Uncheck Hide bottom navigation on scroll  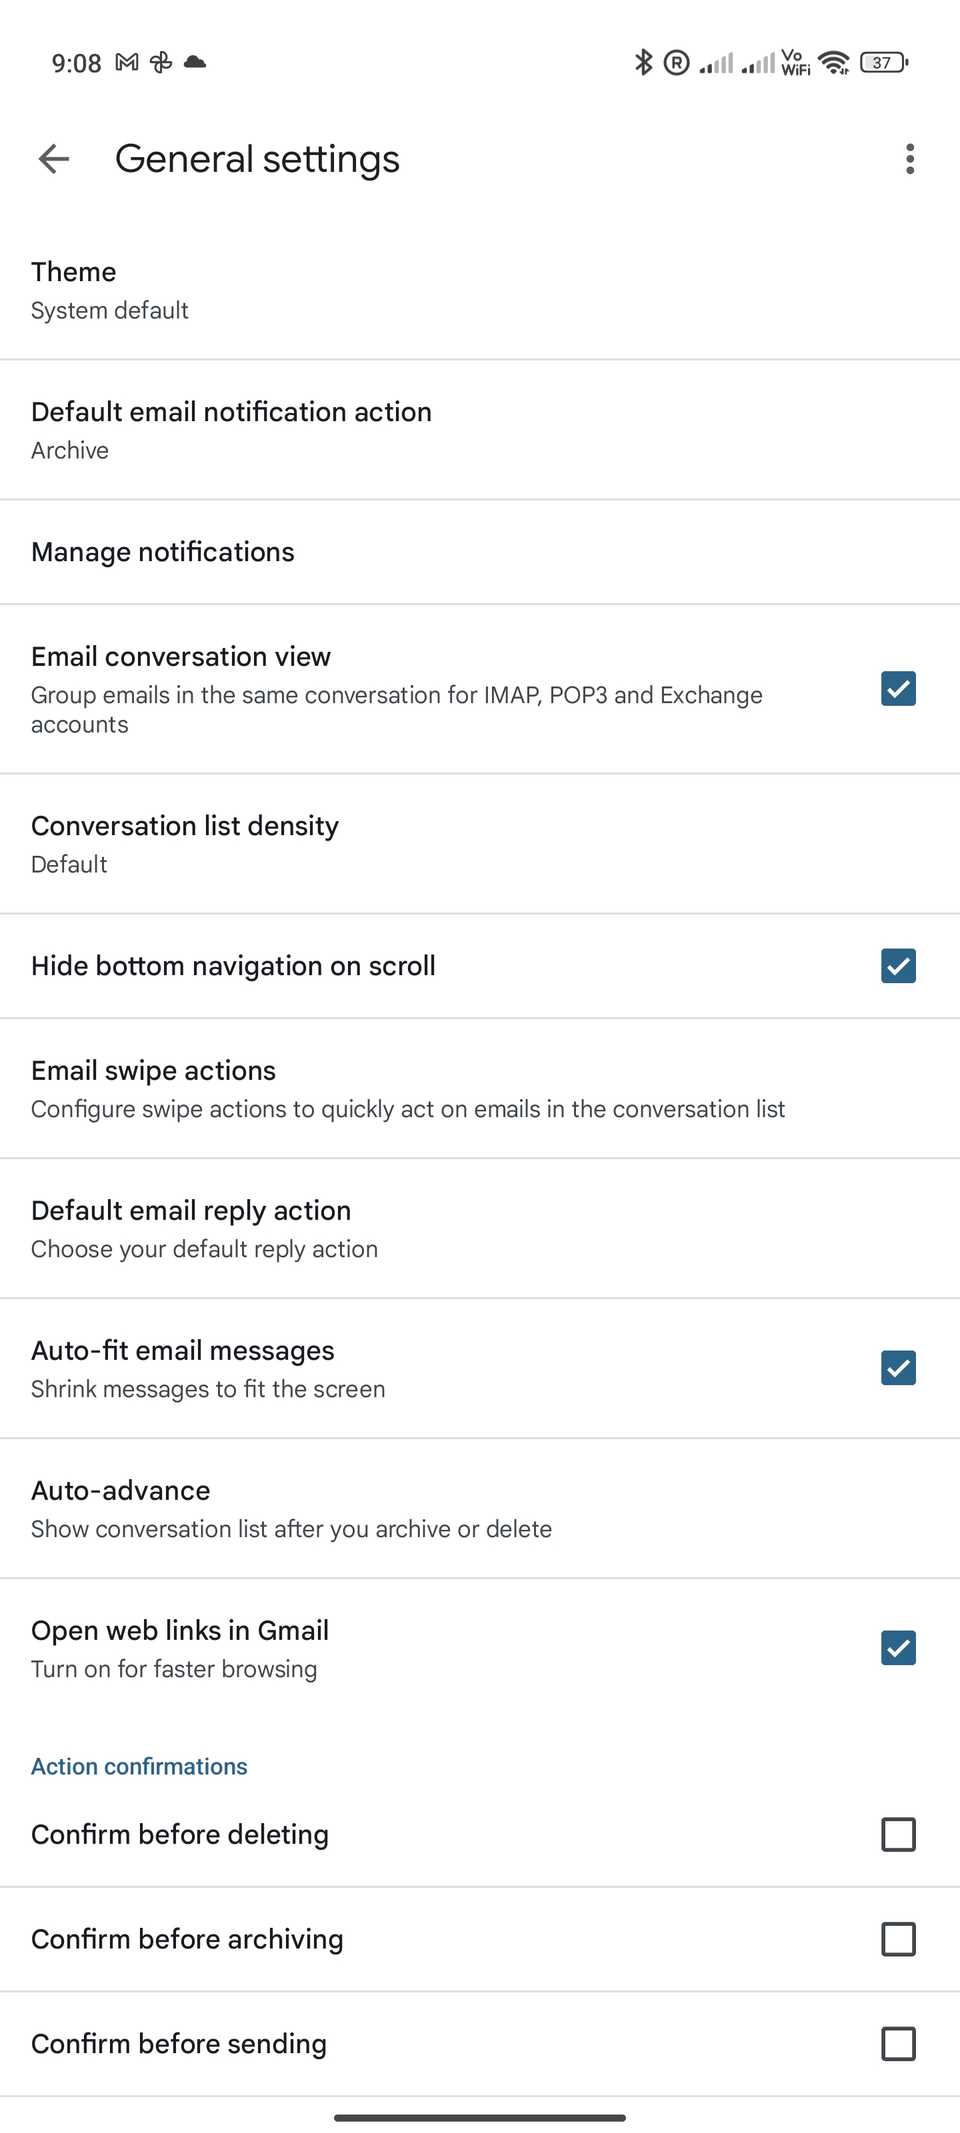(x=897, y=965)
